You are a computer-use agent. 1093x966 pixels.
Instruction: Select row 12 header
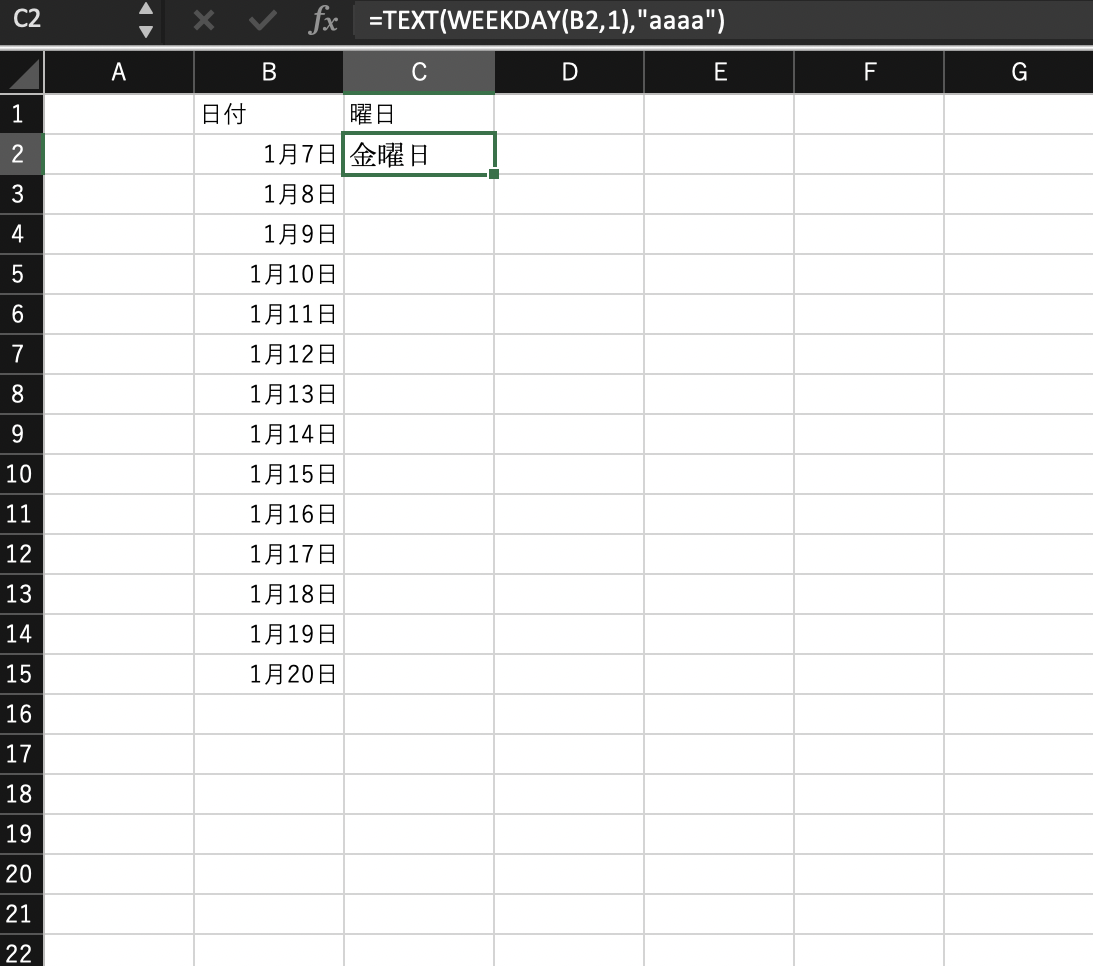point(22,554)
